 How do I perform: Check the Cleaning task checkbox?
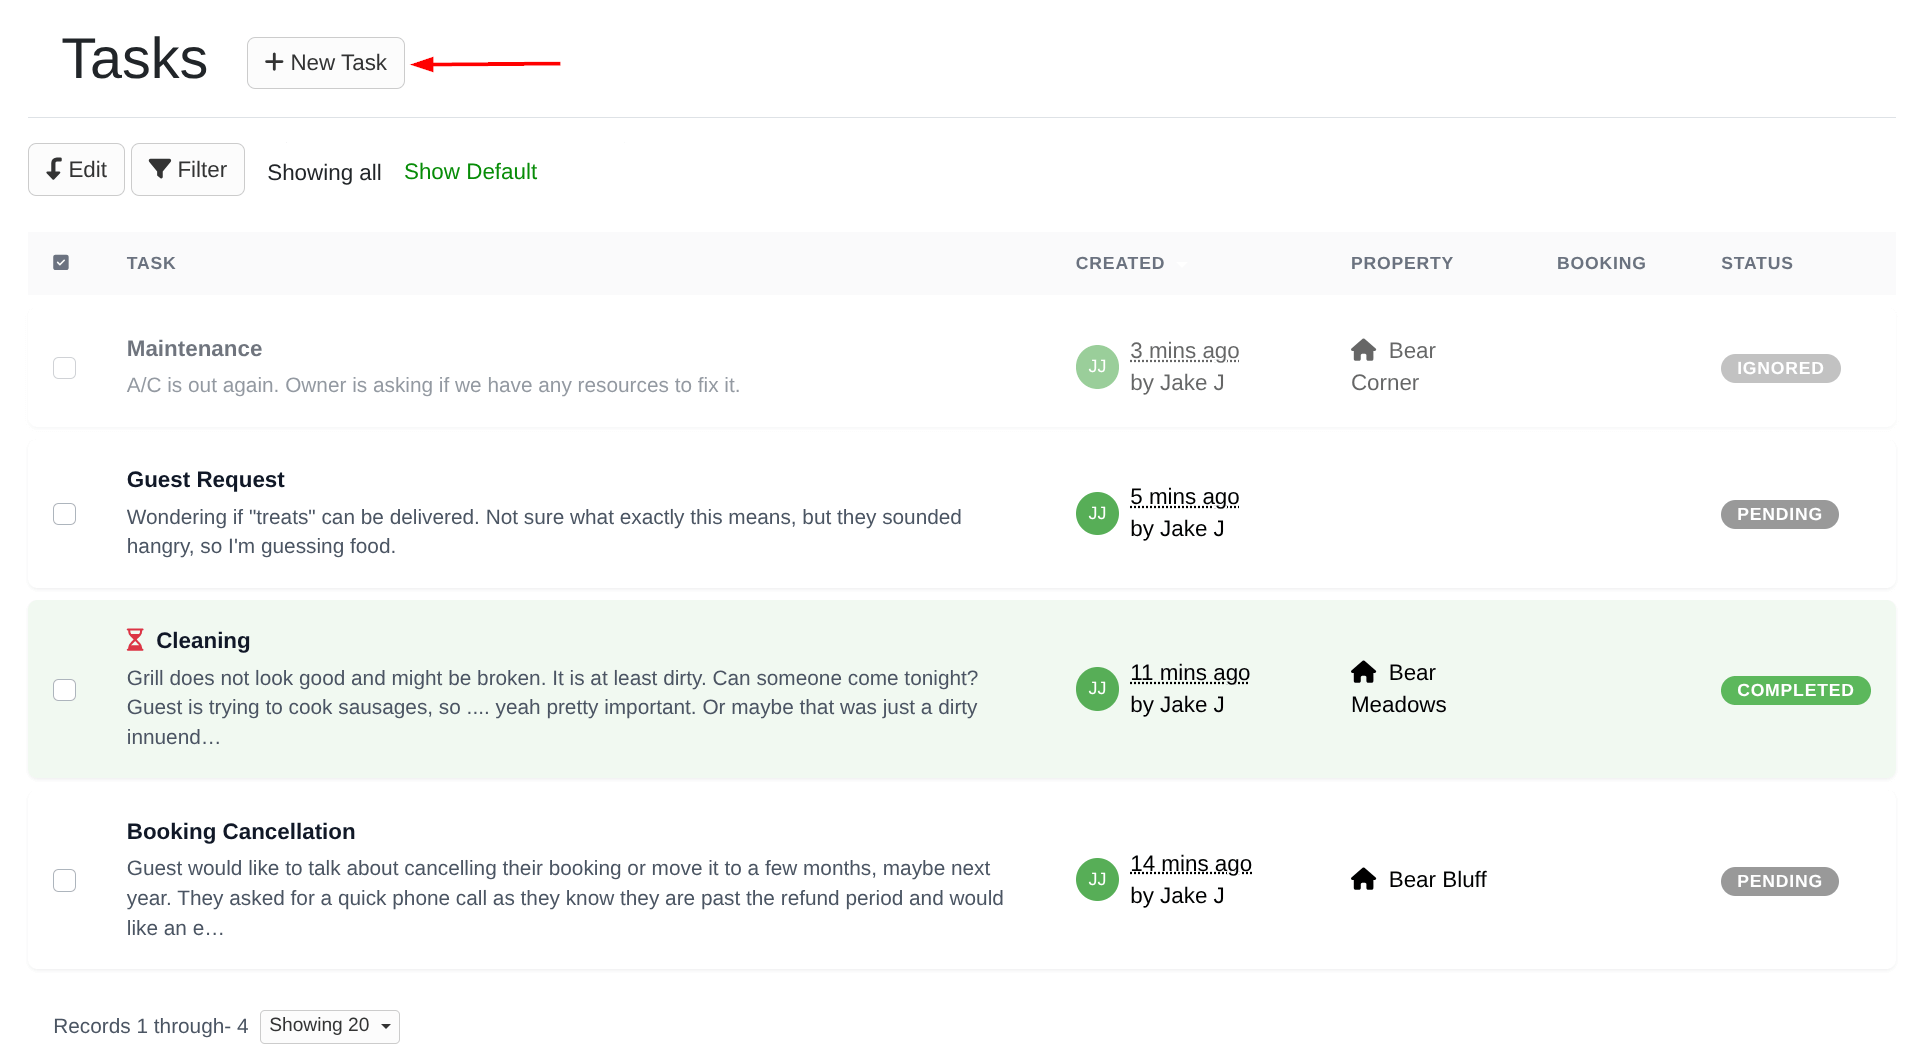coord(64,689)
